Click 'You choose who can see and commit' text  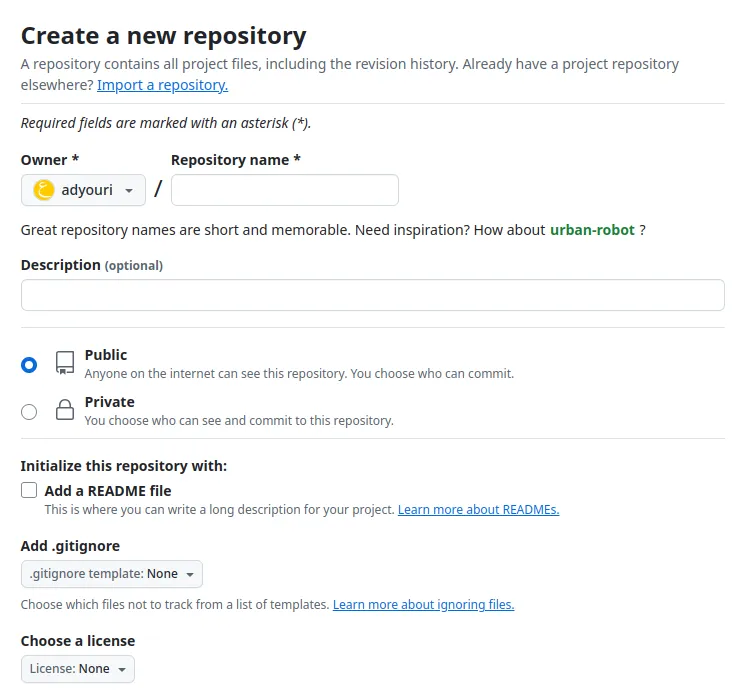[239, 421]
